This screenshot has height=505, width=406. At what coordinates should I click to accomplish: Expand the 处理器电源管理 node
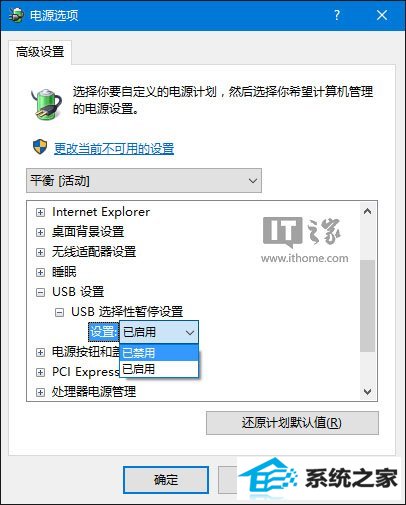[40, 392]
